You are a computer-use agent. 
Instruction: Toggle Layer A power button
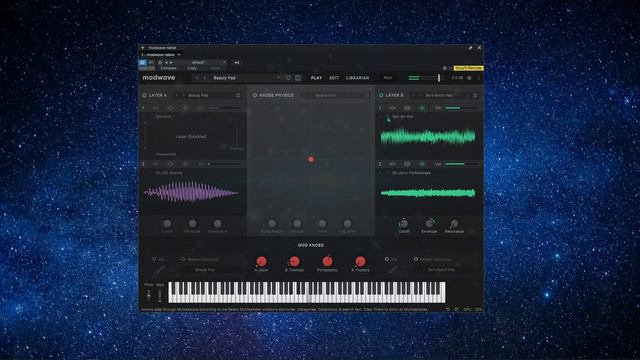pos(144,95)
